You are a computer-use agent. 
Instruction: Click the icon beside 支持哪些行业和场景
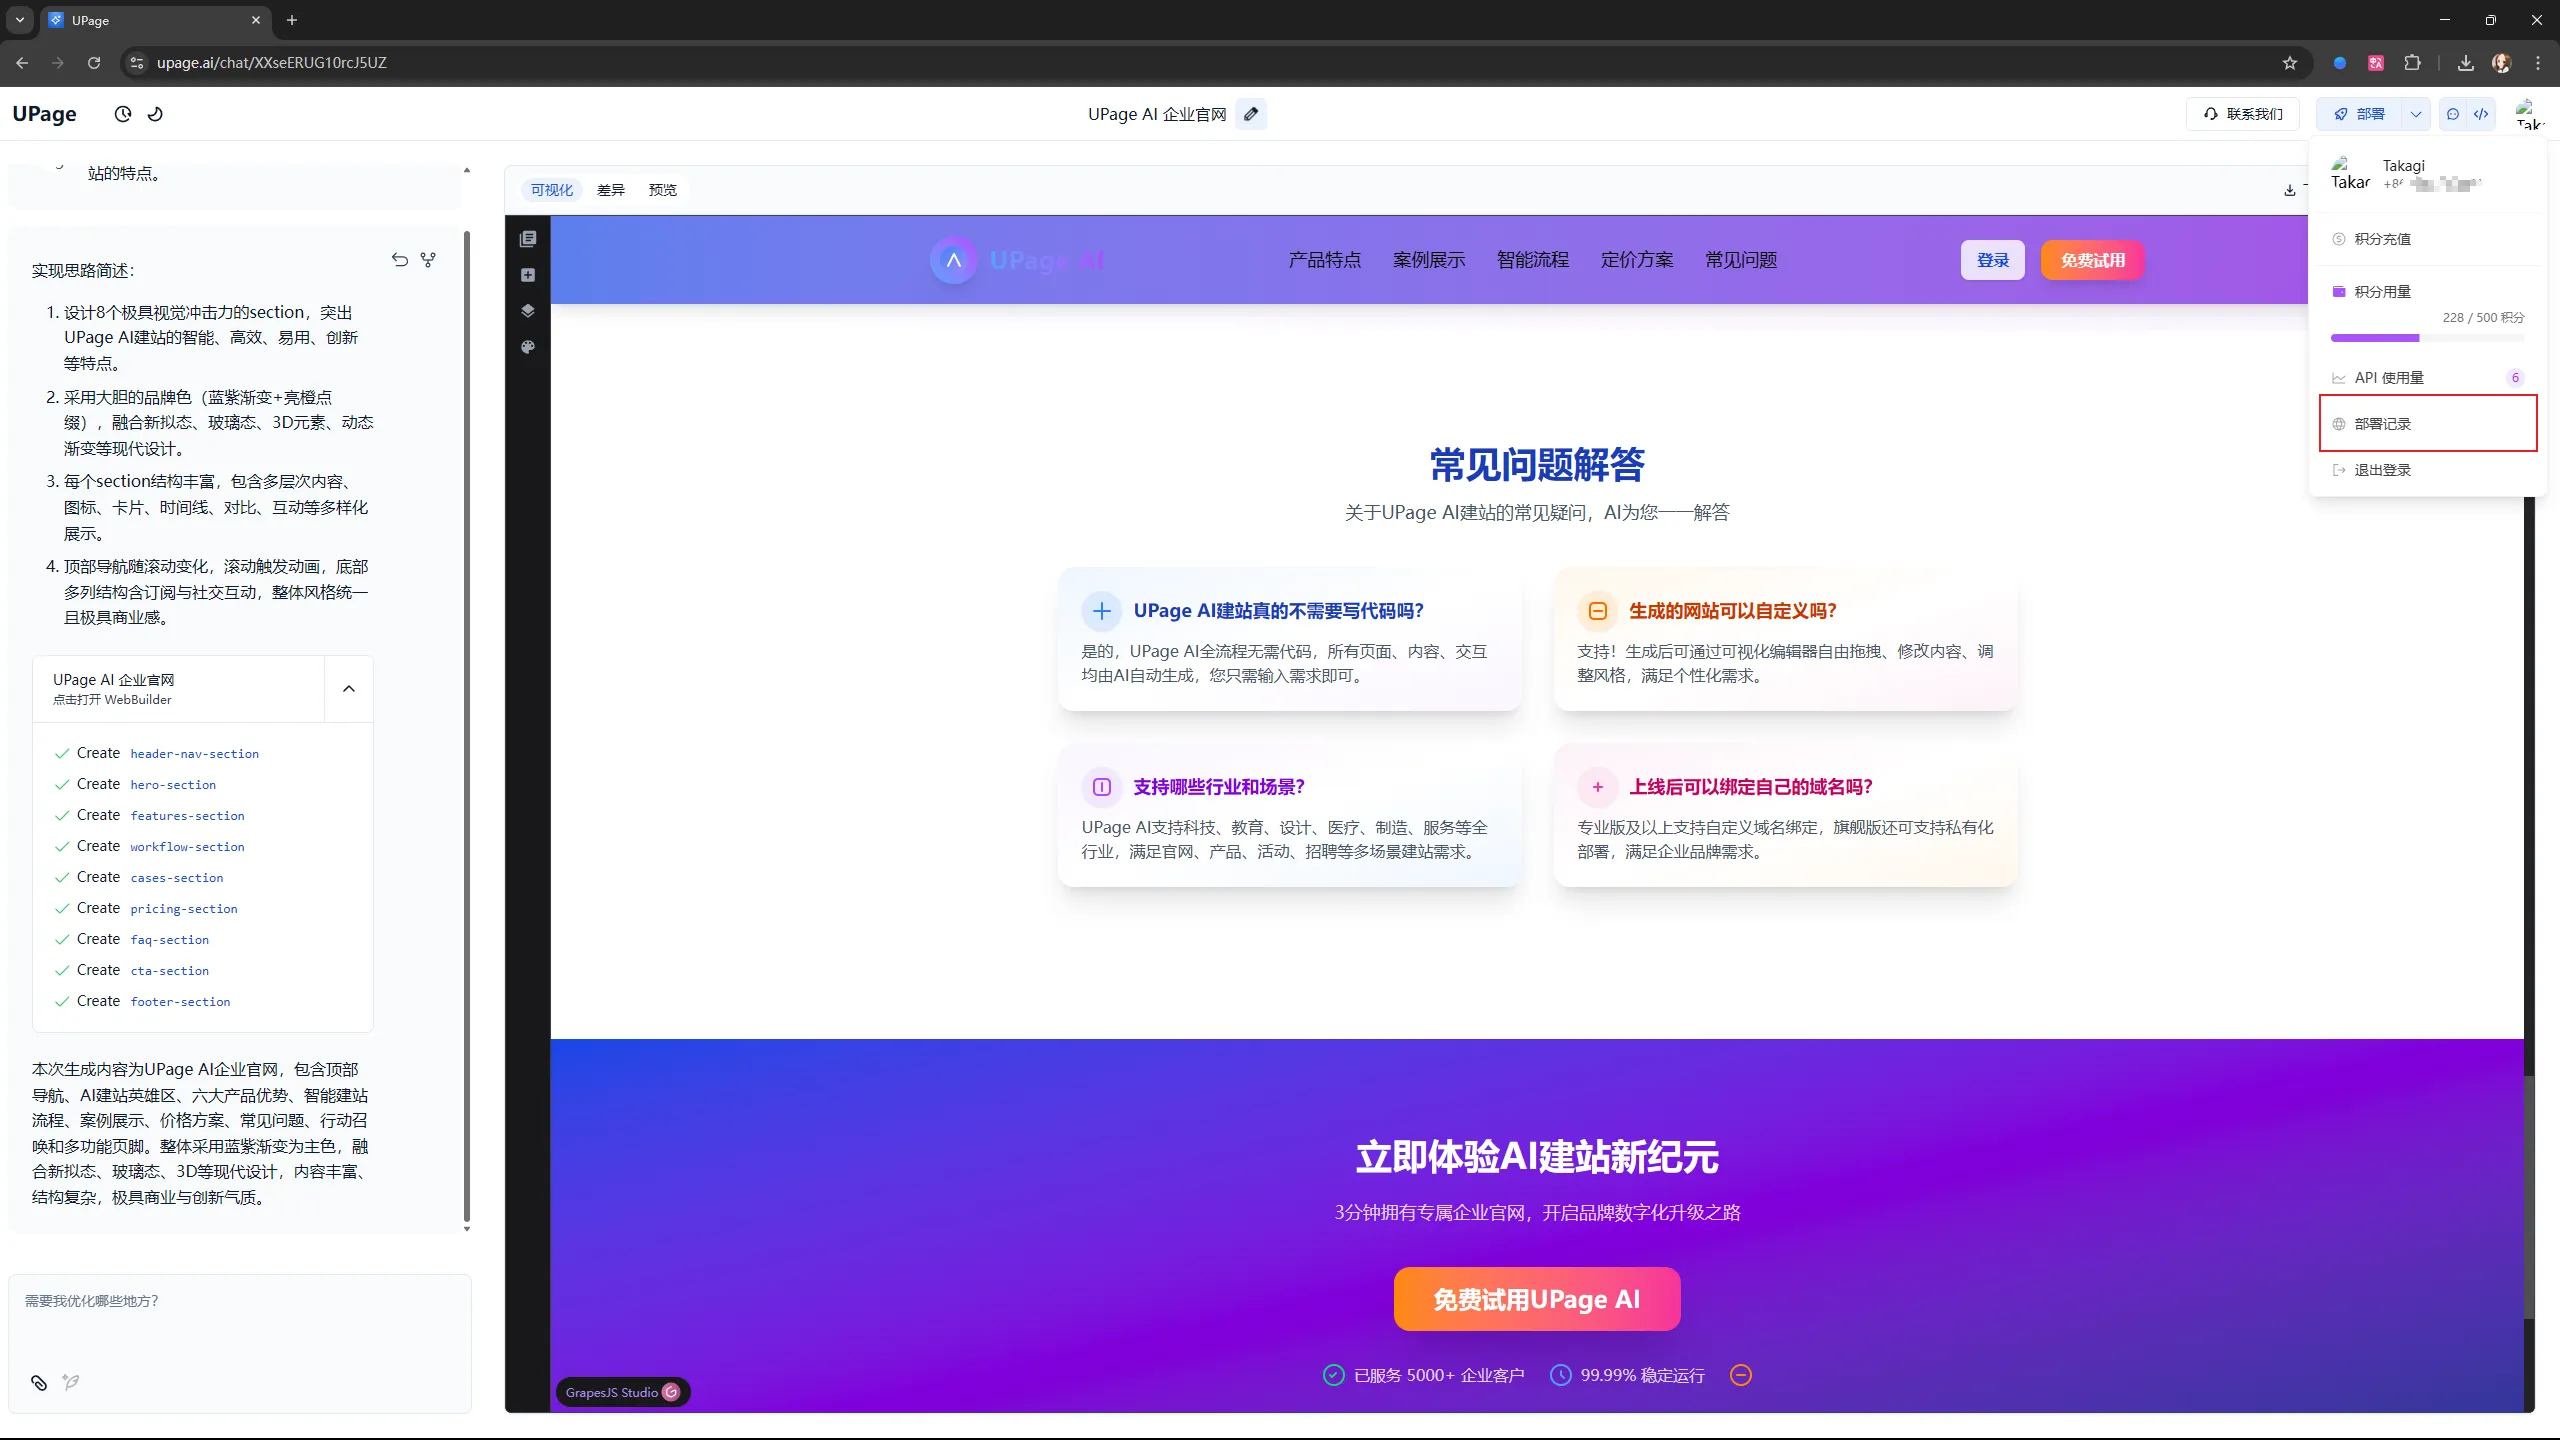(x=1102, y=787)
